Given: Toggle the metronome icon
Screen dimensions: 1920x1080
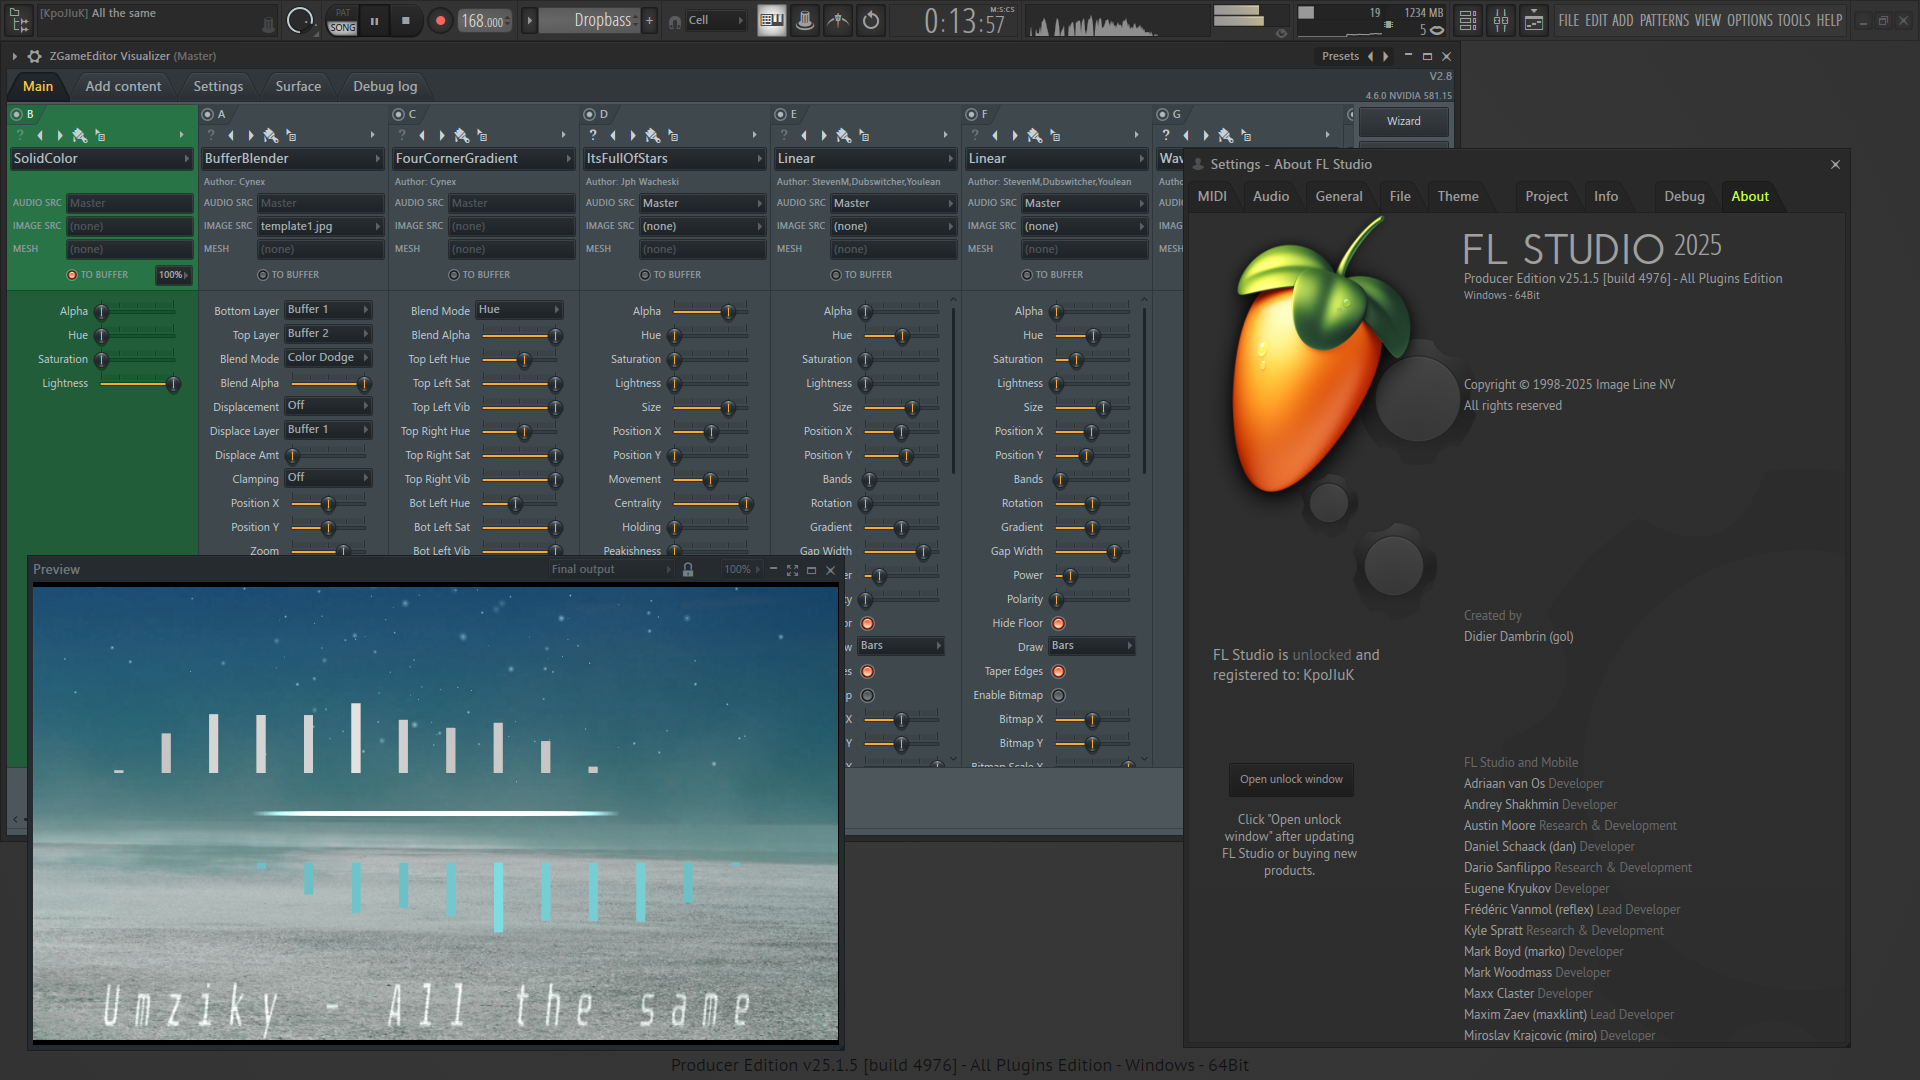Looking at the screenshot, I should [805, 20].
